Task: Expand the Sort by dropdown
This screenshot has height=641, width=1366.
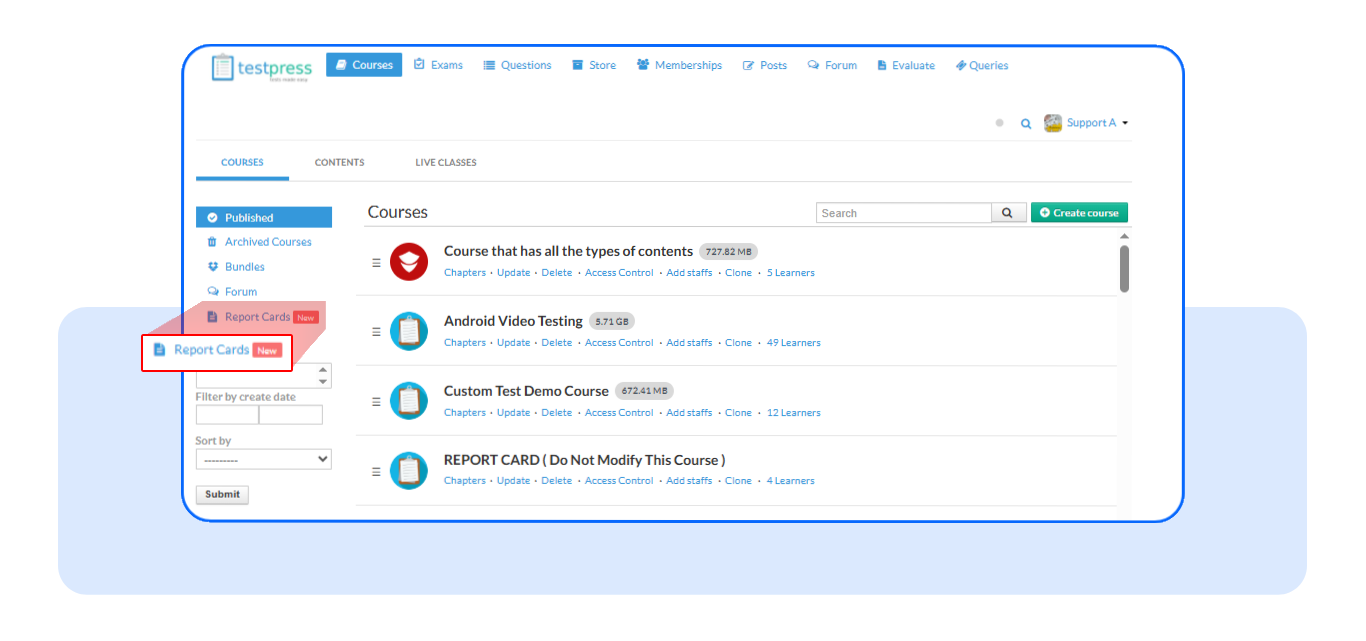Action: click(x=263, y=459)
